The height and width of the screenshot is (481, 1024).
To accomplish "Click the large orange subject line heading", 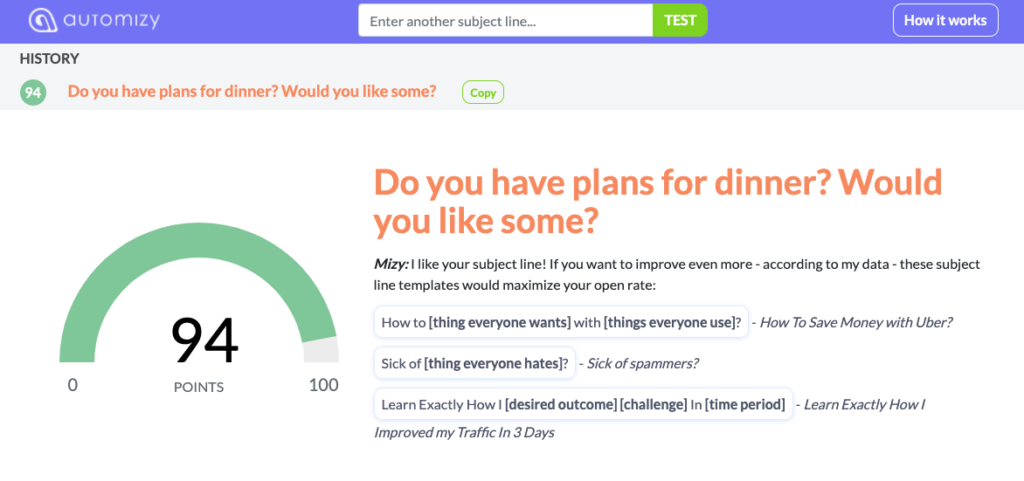I will pyautogui.click(x=658, y=202).
